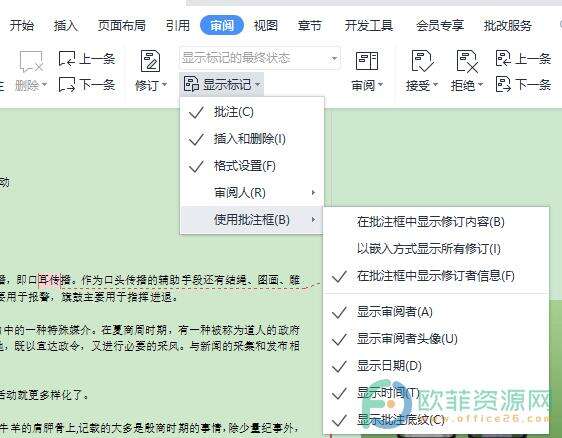
Task: Go to previous comment with 上一条 icon
Action: click(67, 59)
